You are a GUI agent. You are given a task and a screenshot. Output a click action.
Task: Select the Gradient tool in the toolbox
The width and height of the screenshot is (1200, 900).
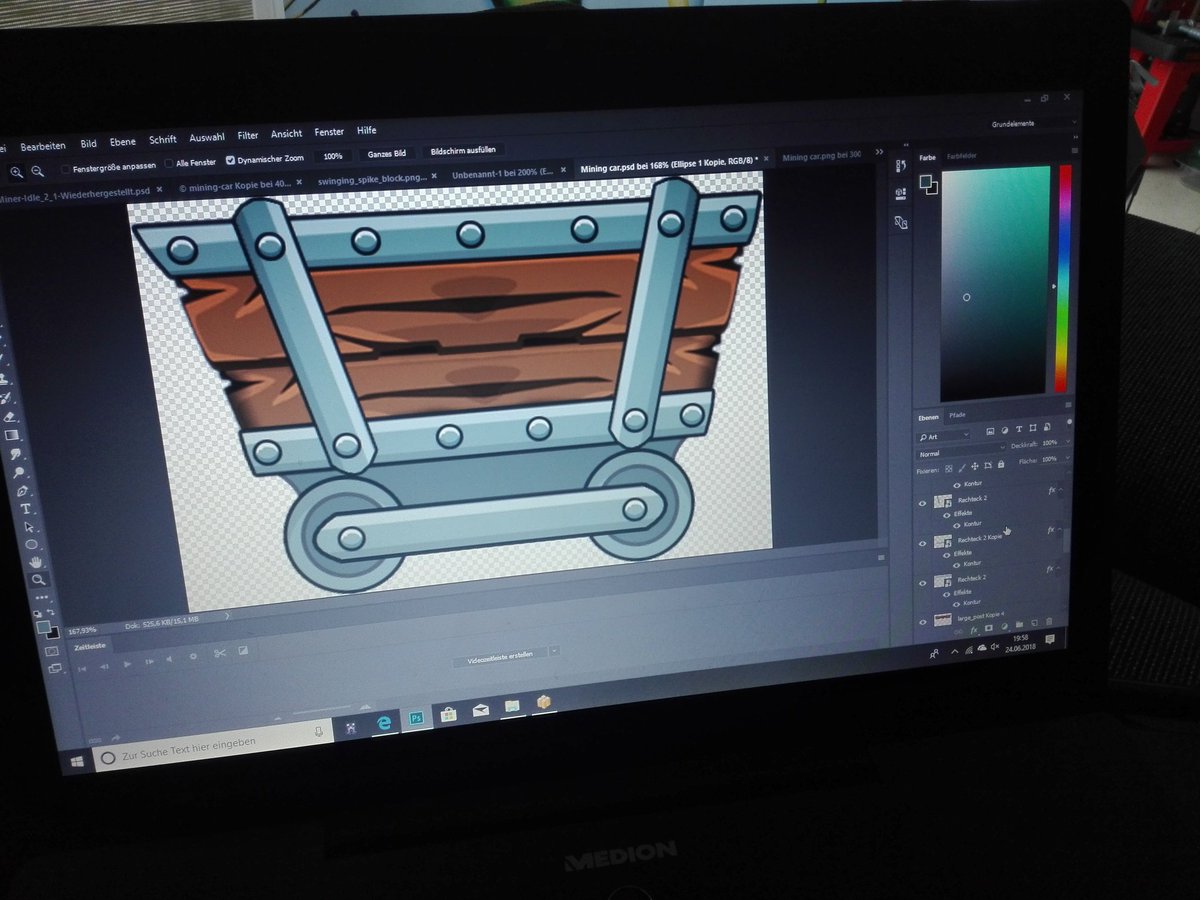12,435
